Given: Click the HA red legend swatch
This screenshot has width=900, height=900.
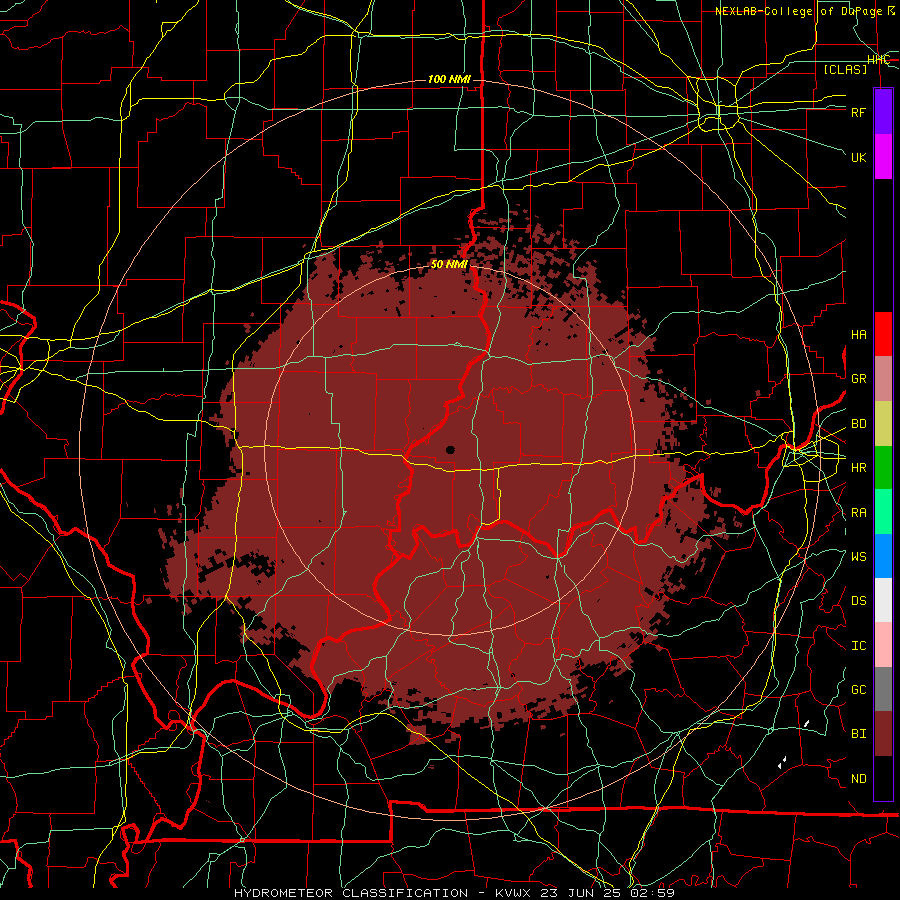Looking at the screenshot, I should tap(883, 334).
